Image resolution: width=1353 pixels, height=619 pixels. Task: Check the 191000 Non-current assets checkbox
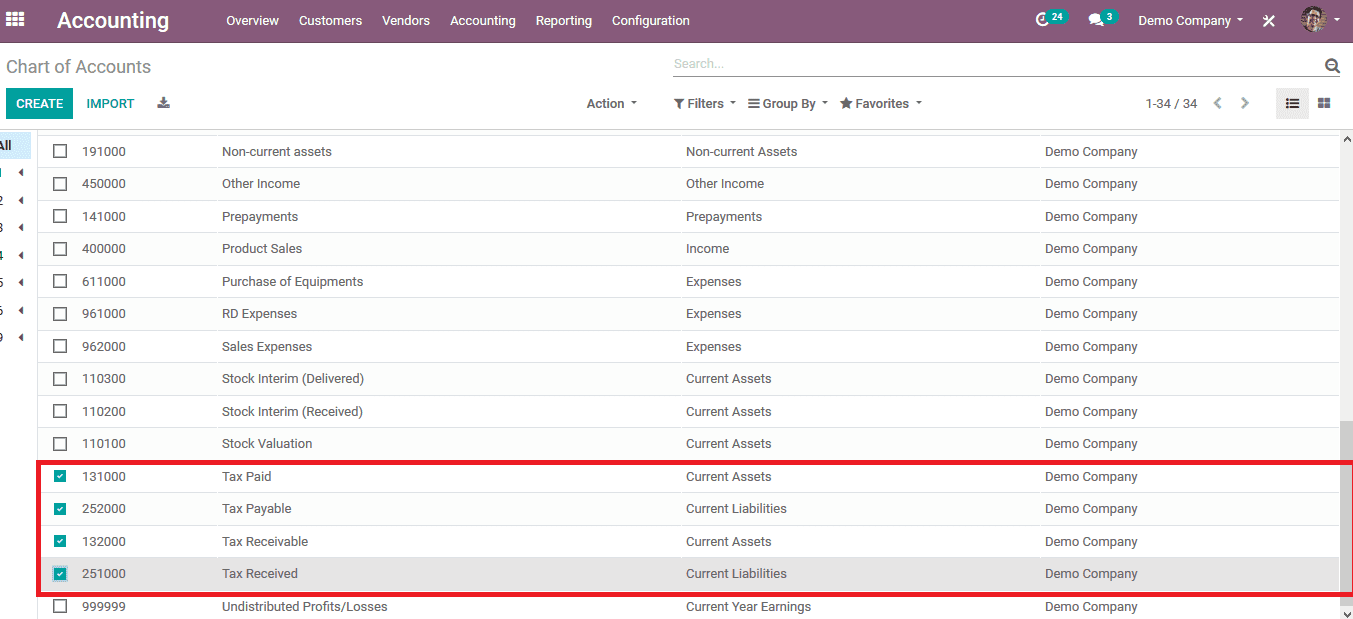(x=60, y=151)
